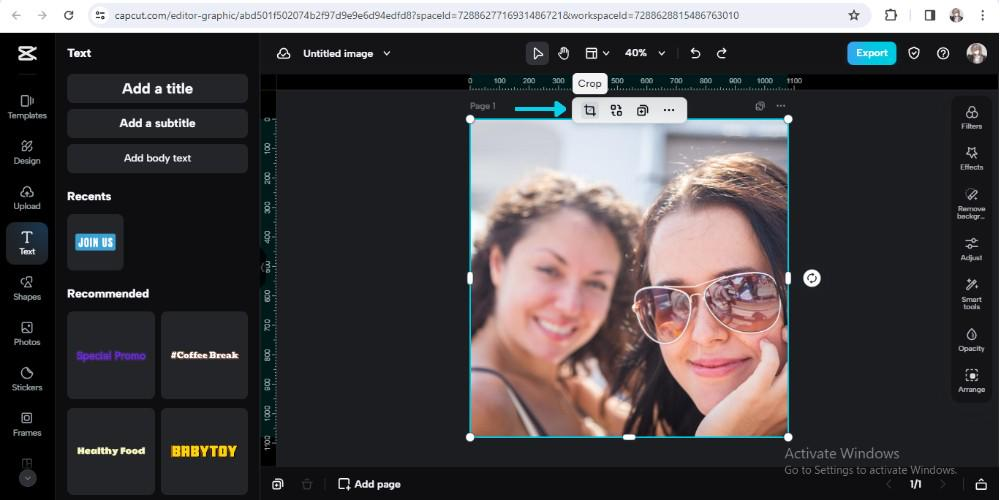This screenshot has width=1000, height=500.
Task: Click the delete page trash icon
Action: coord(307,484)
